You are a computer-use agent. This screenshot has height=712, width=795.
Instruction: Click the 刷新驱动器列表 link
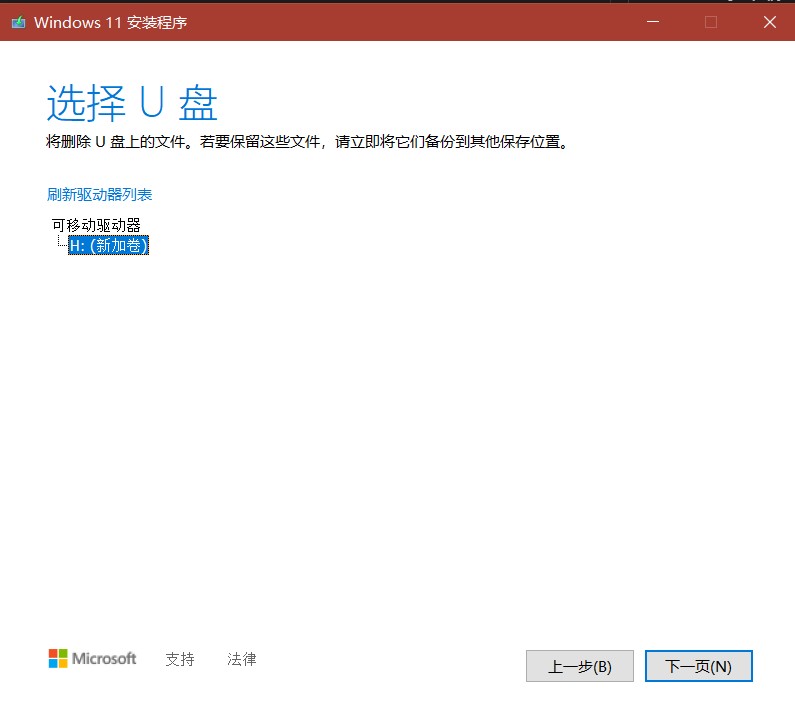click(99, 194)
